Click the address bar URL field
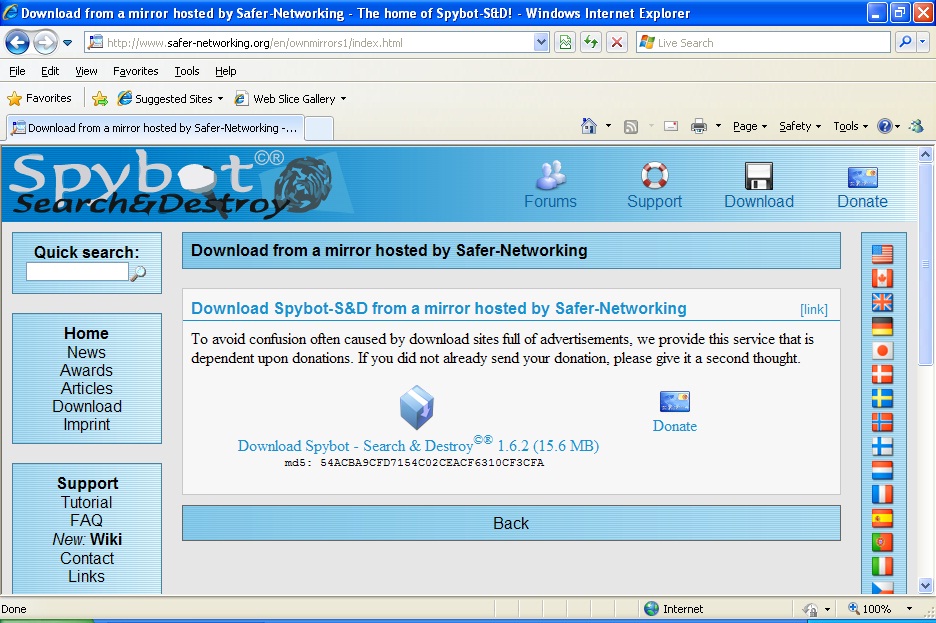 [310, 43]
